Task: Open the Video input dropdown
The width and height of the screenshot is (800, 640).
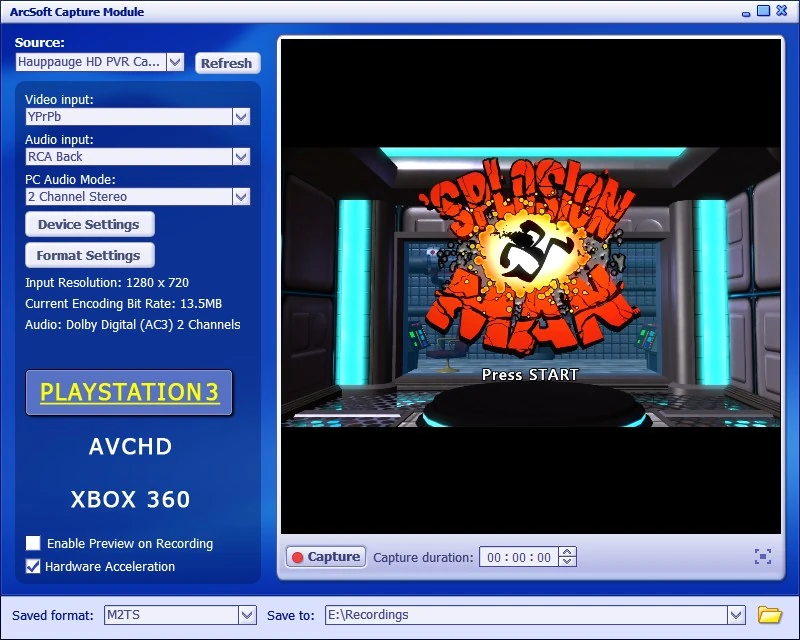Action: click(x=241, y=116)
